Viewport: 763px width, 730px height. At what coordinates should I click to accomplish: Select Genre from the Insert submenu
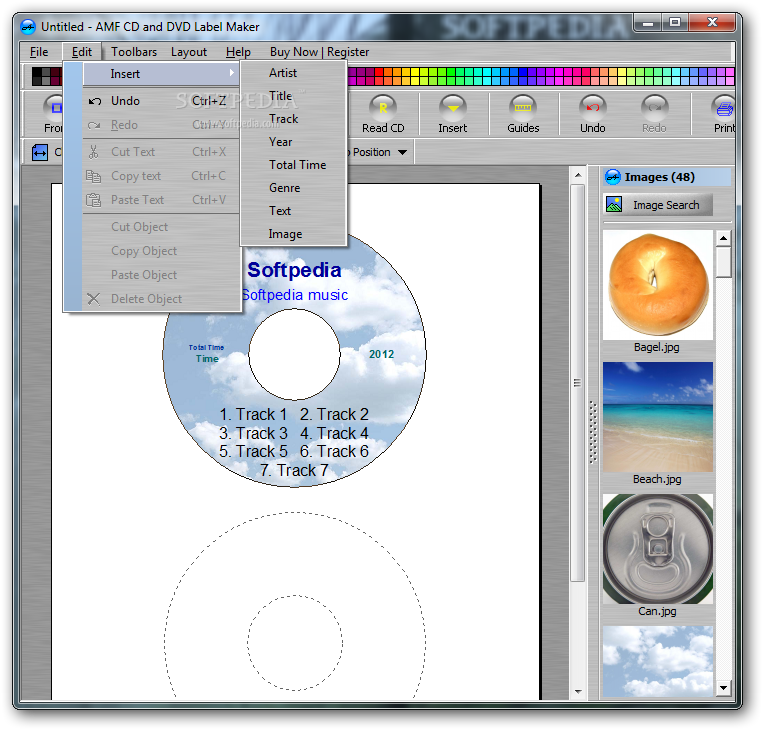tap(294, 188)
